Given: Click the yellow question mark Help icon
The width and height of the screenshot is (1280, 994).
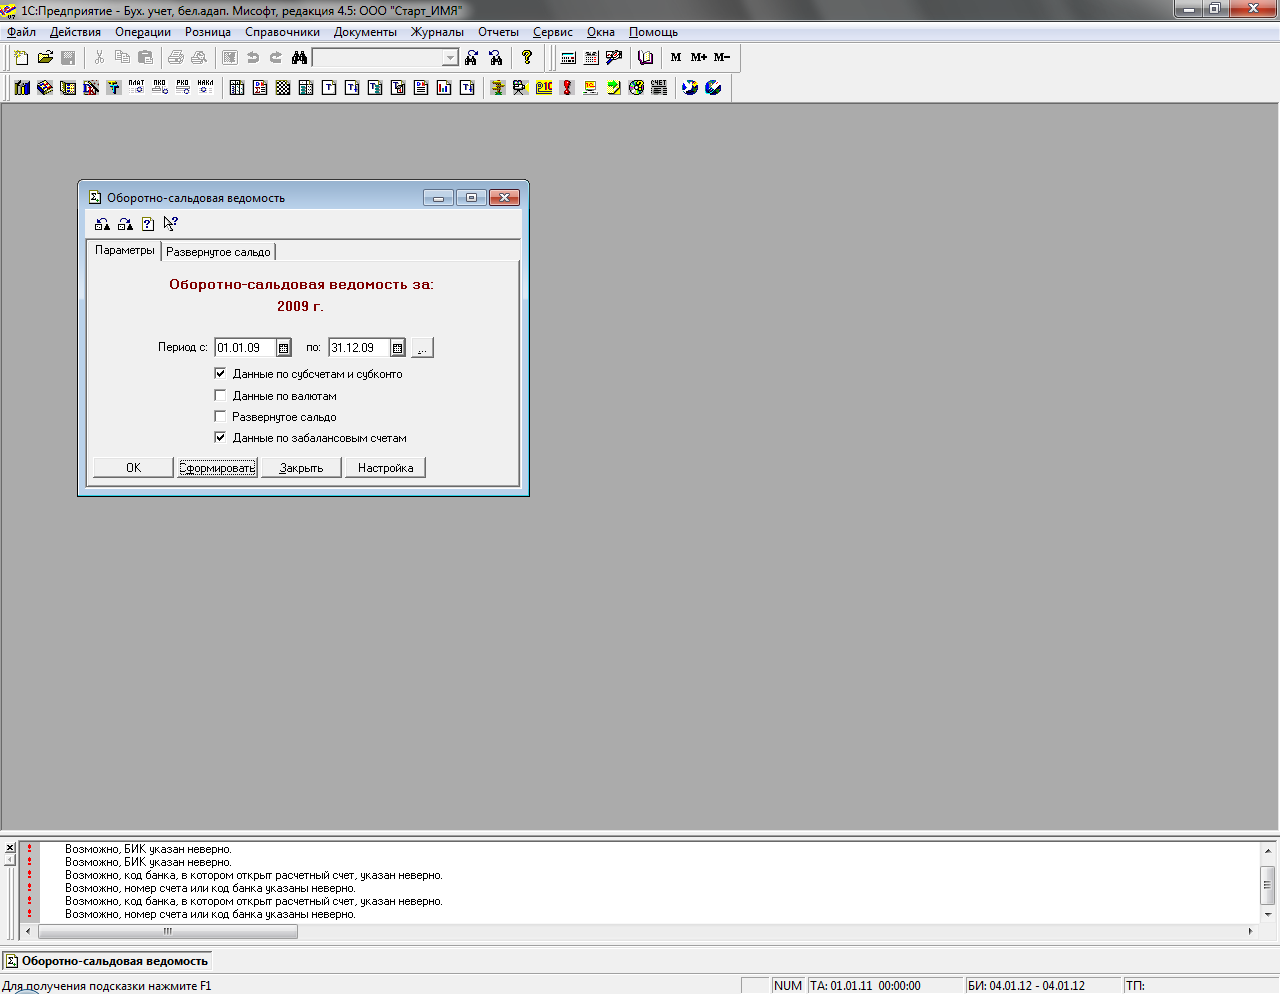Looking at the screenshot, I should coord(527,58).
